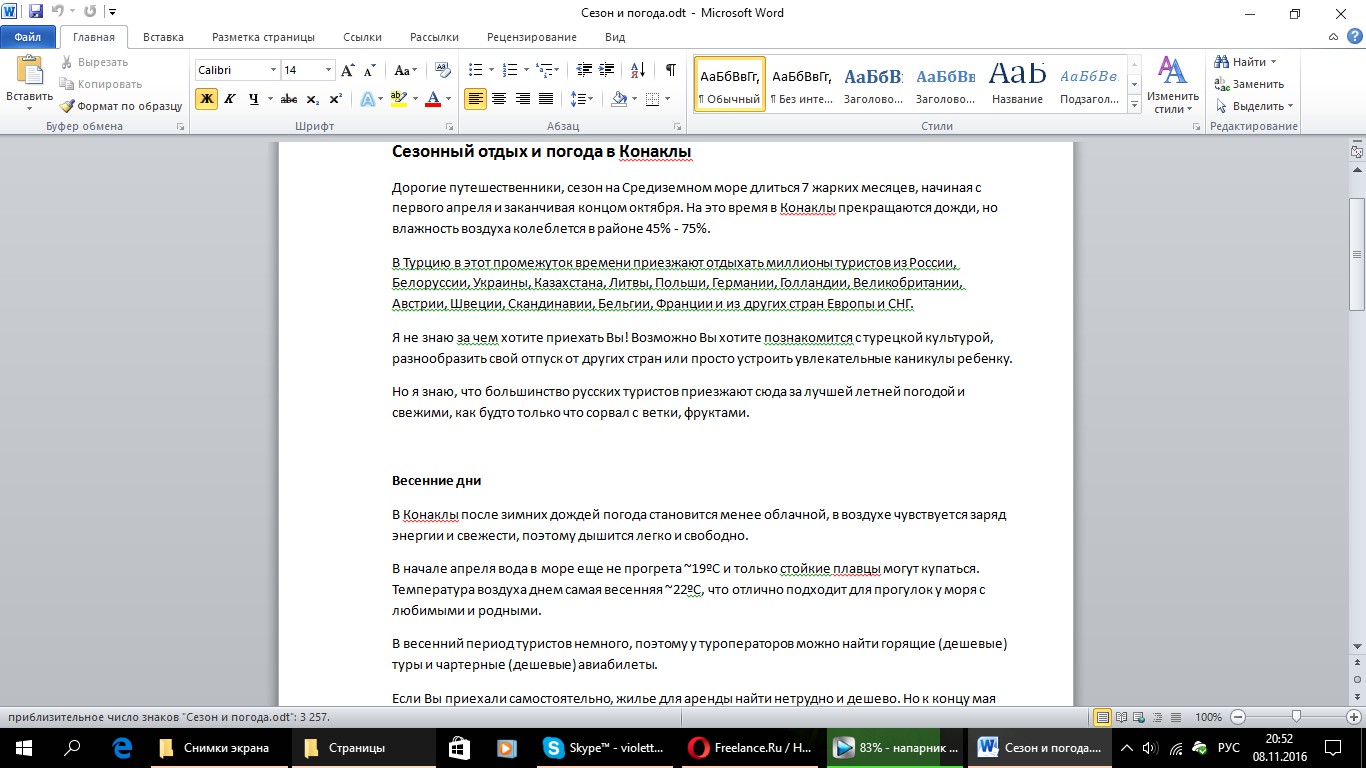Viewport: 1366px width, 768px height.
Task: Toggle left text alignment
Action: click(x=475, y=99)
